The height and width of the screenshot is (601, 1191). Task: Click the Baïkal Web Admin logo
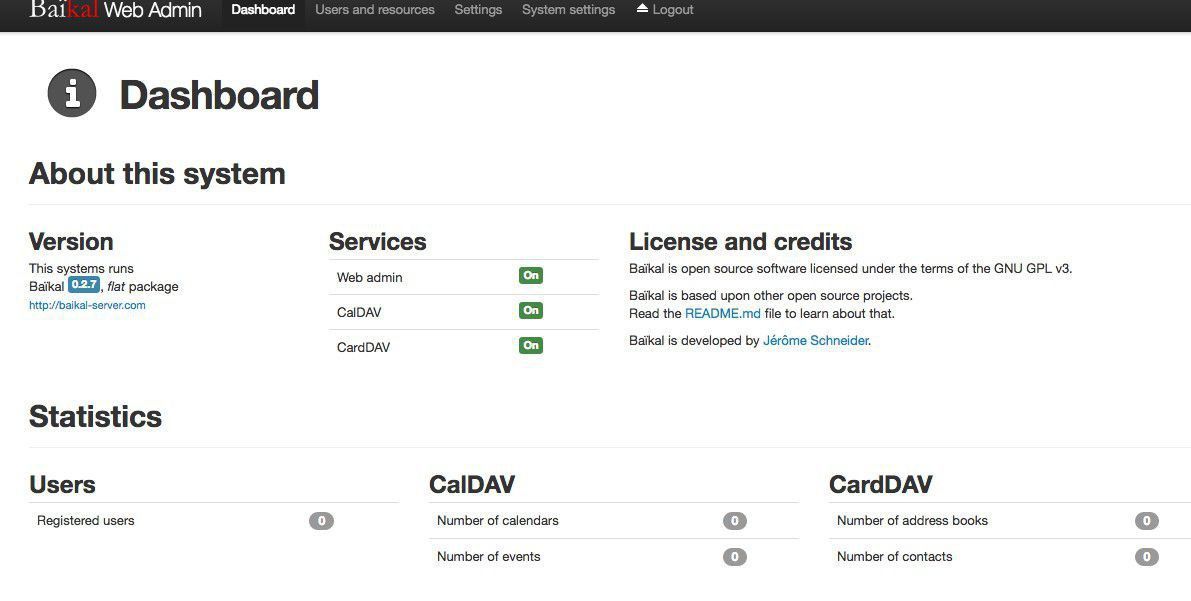(x=116, y=10)
